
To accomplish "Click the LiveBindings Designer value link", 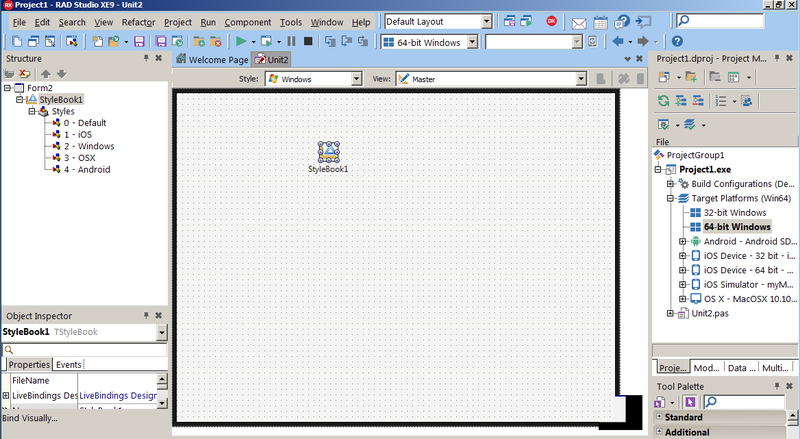I will (x=118, y=396).
